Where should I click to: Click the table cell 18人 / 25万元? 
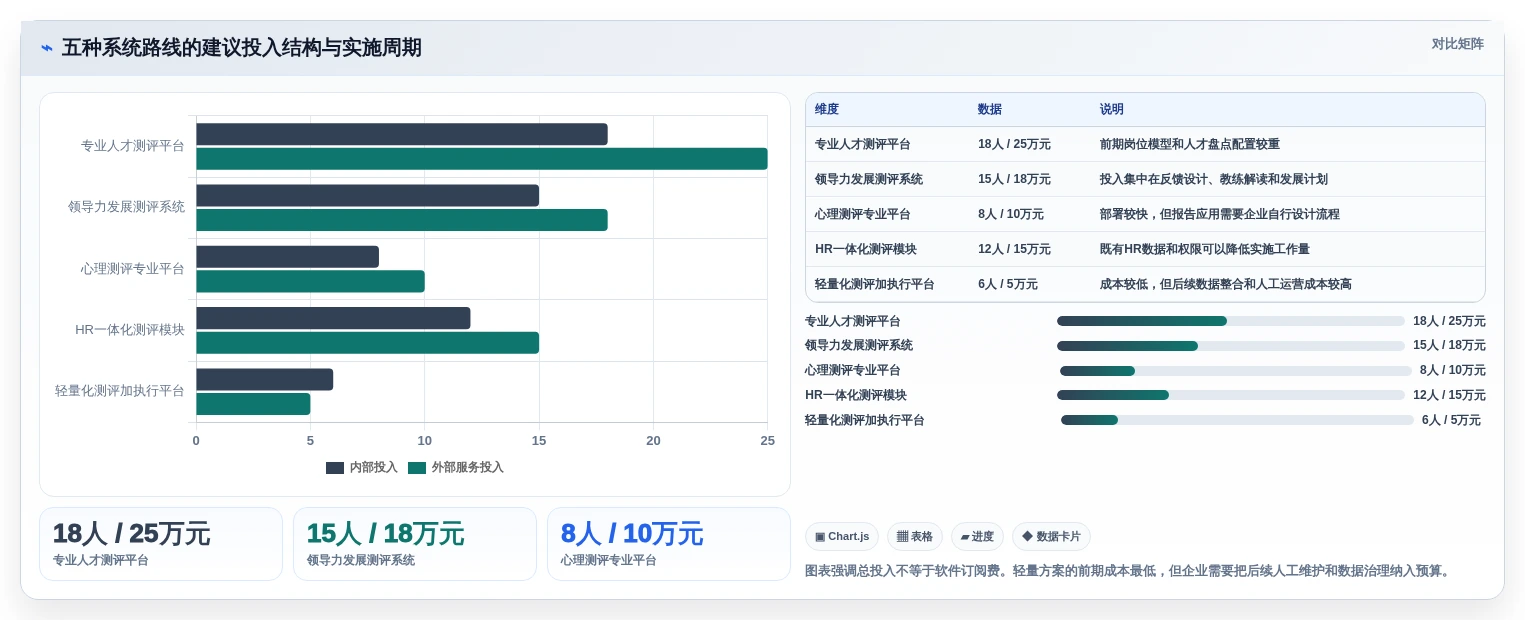click(x=1014, y=144)
